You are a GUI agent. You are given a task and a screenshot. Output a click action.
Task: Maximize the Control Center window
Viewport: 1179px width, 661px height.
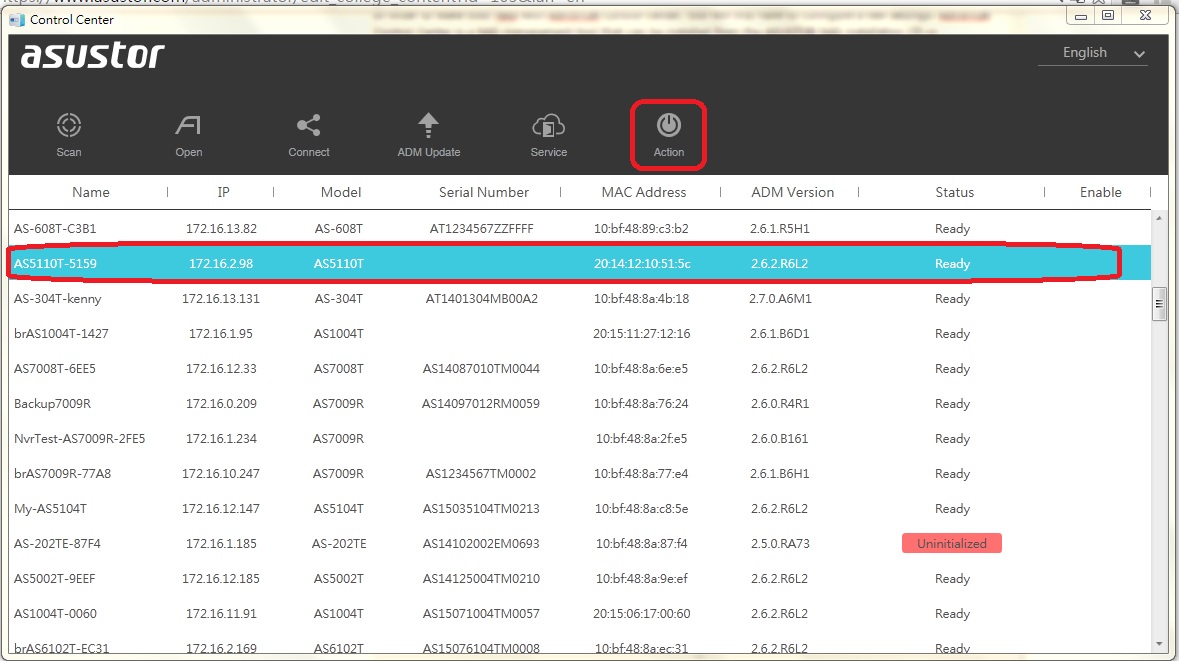coord(1108,16)
